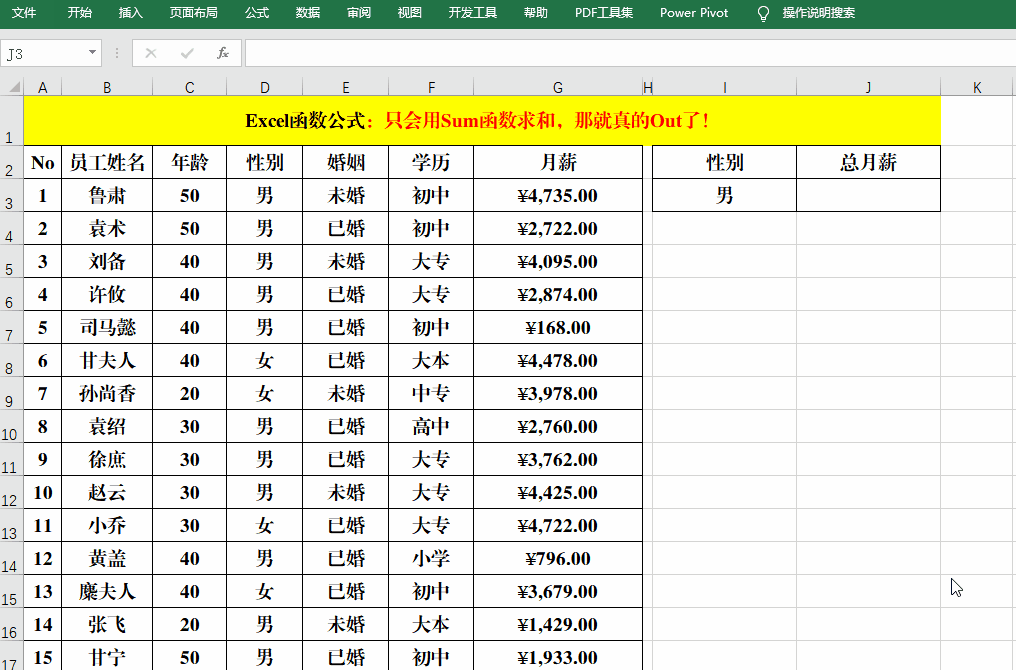Select column G header

click(558, 87)
